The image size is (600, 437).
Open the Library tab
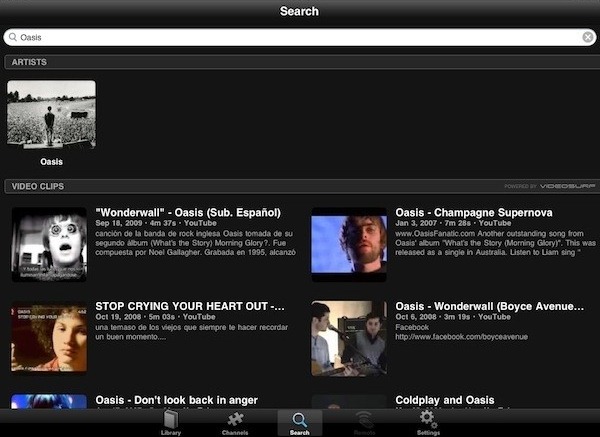pyautogui.click(x=171, y=423)
